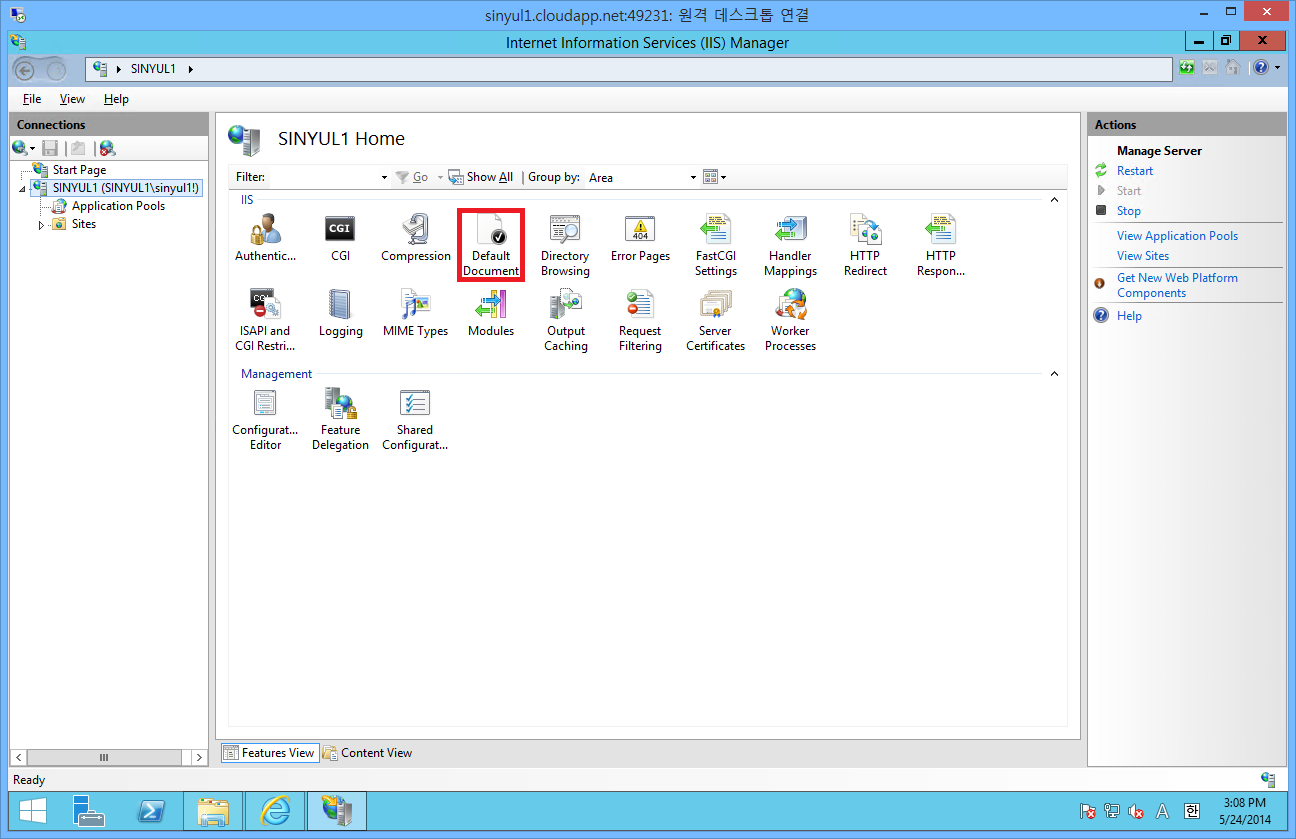Open the CGI feature icon
1296x839 pixels.
click(x=340, y=239)
